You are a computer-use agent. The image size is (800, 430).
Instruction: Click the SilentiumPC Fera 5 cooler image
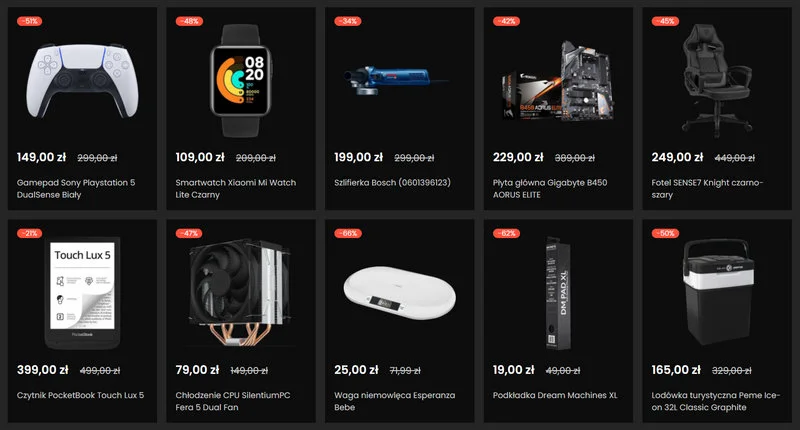click(241, 293)
